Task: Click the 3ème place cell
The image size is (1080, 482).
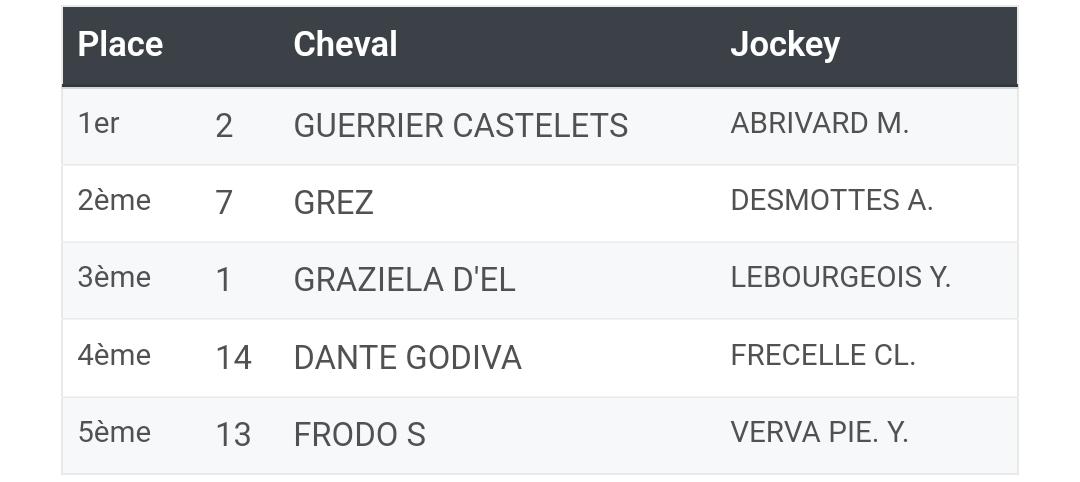Action: click(114, 277)
